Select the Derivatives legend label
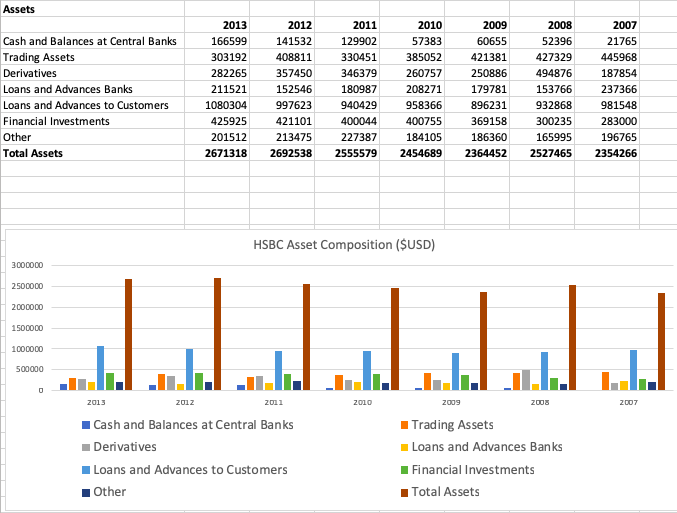This screenshot has width=677, height=513. [x=125, y=447]
